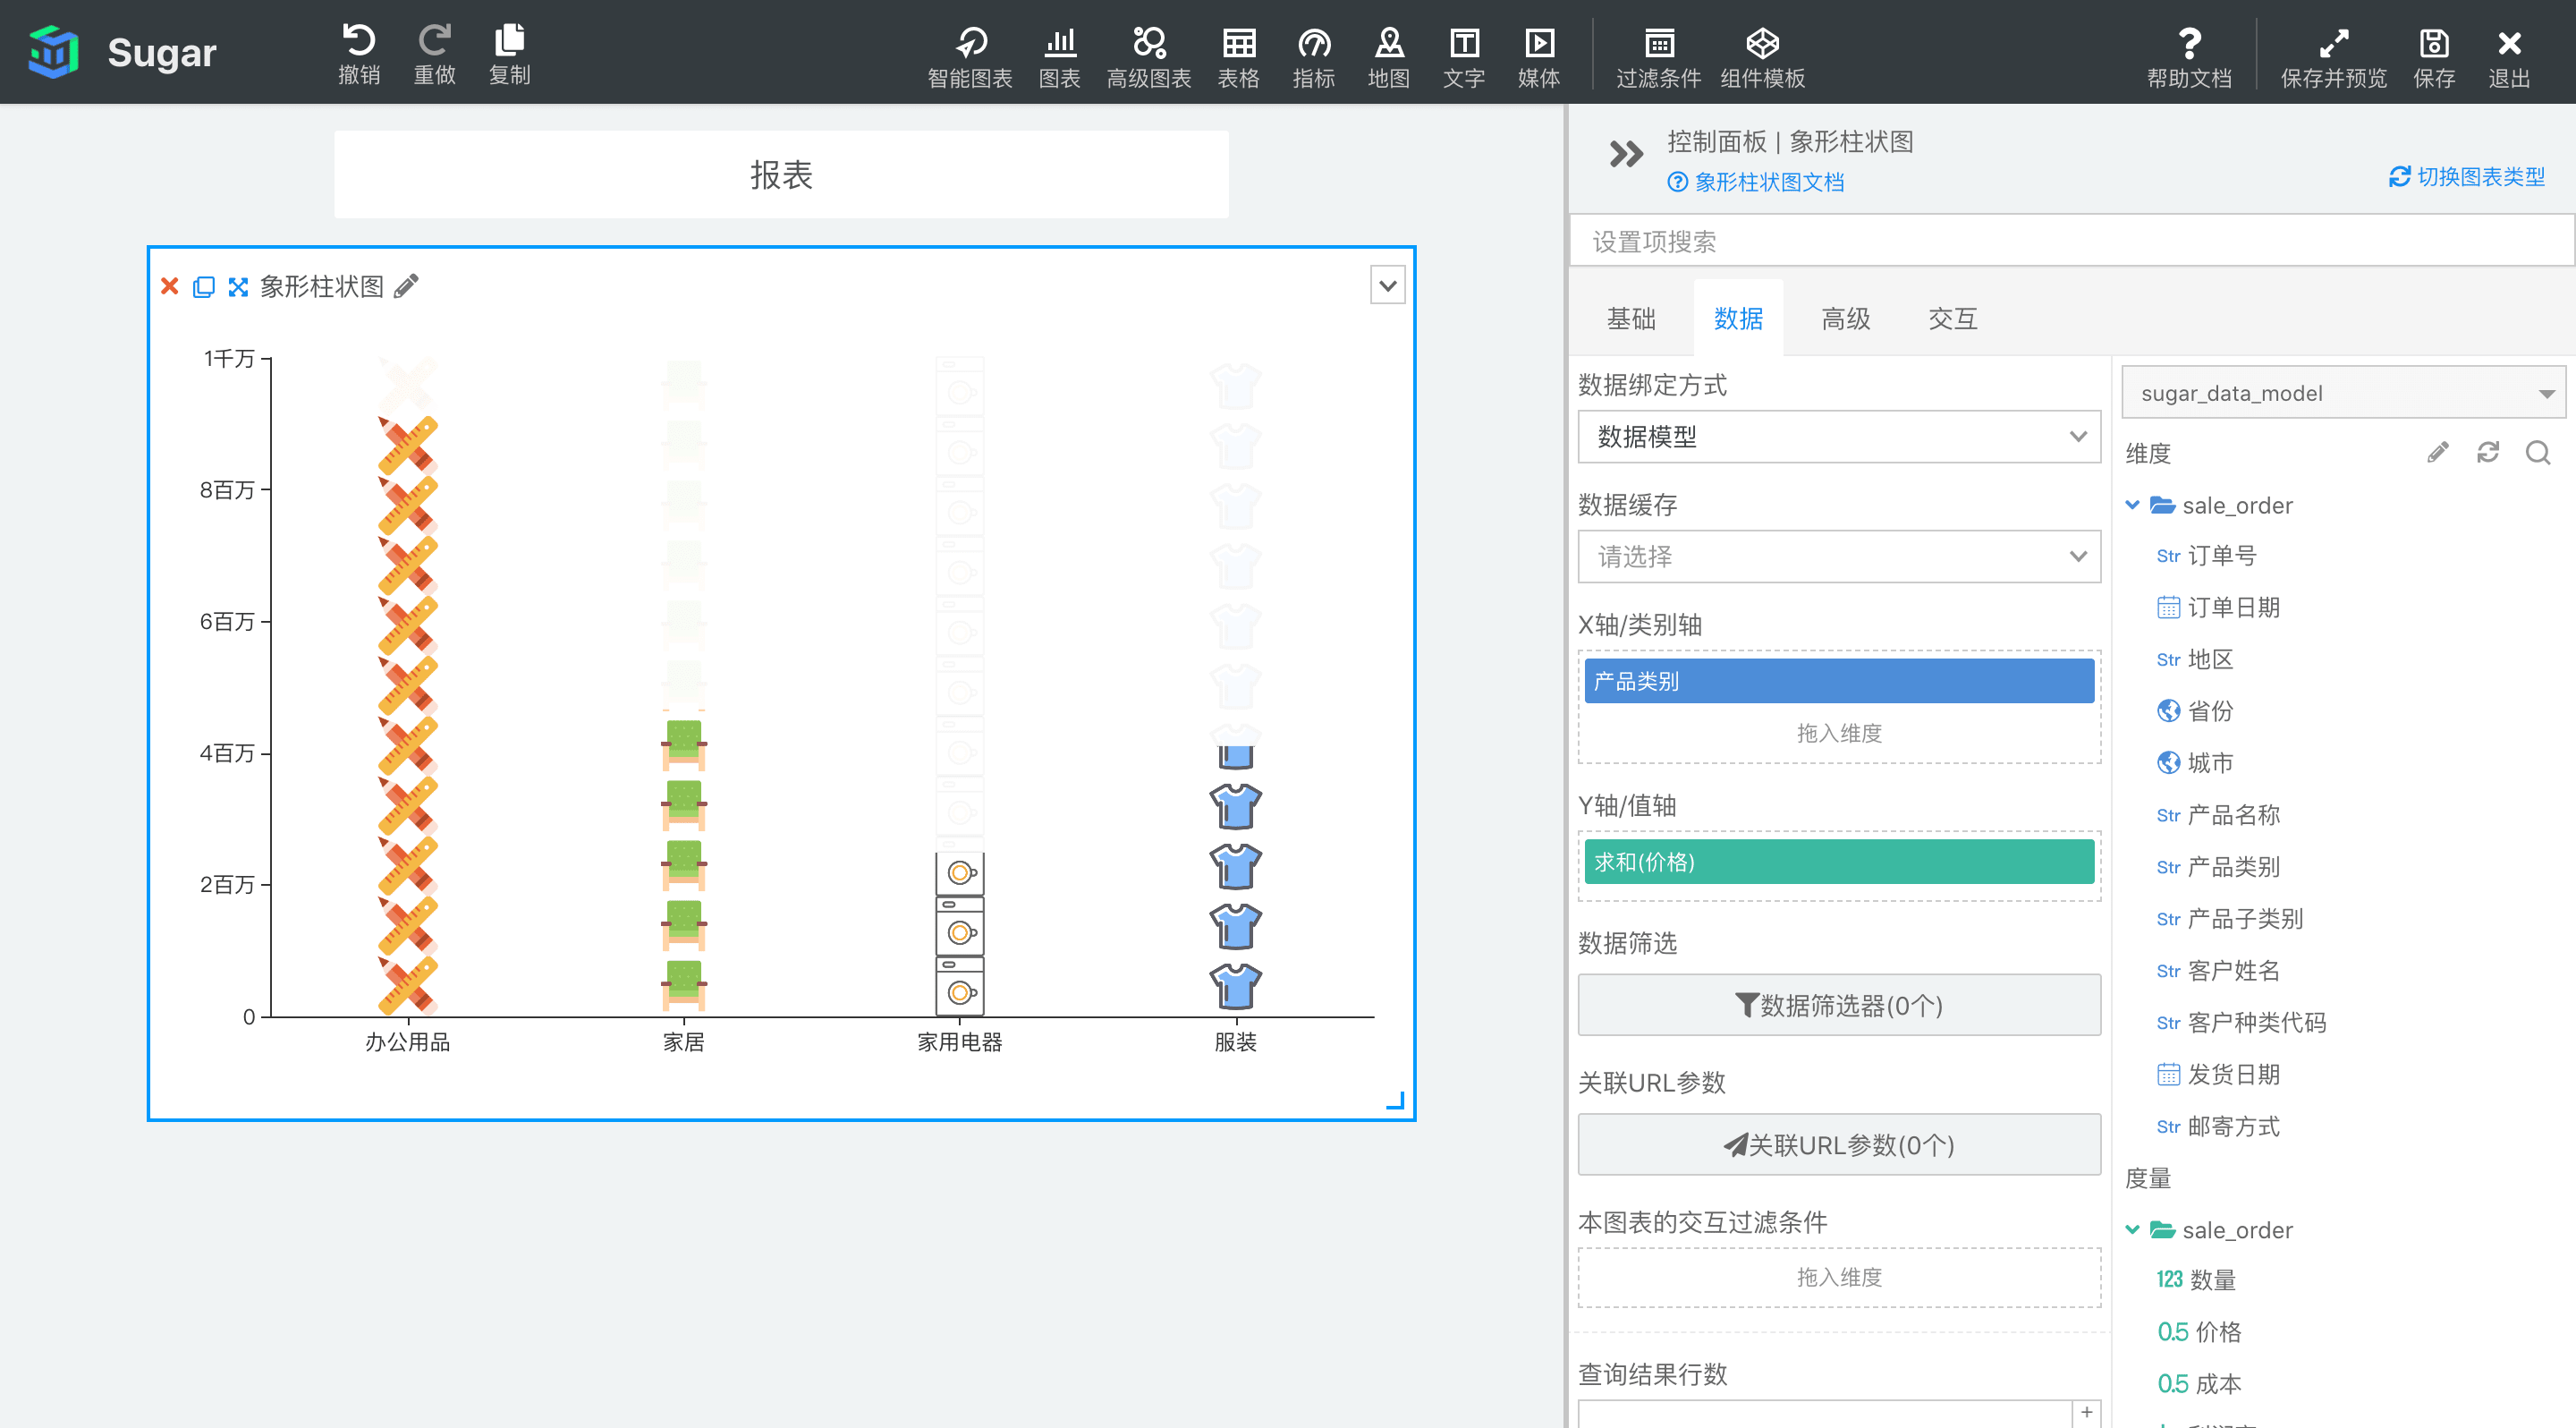Open Filter Conditions (过滤条件)
Viewport: 2576px width, 1428px height.
pos(1659,57)
